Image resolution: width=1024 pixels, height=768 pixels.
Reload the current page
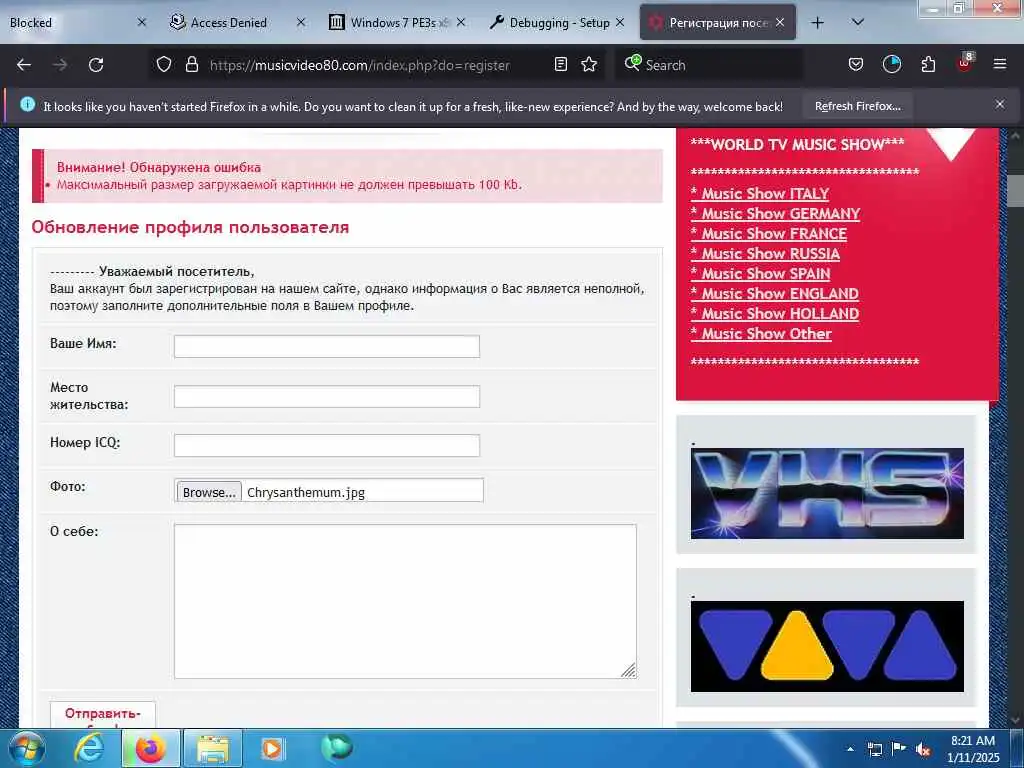tap(96, 65)
